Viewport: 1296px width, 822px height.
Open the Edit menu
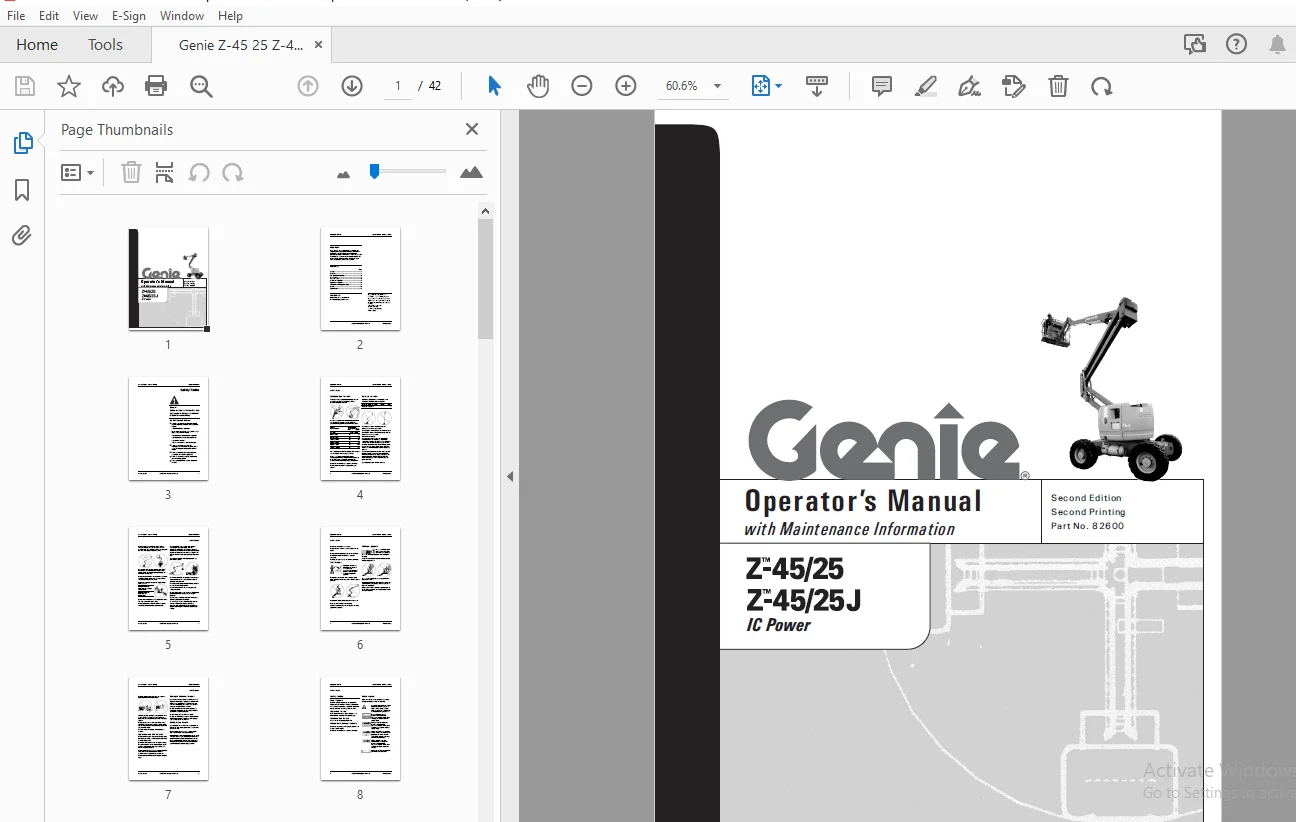point(49,16)
